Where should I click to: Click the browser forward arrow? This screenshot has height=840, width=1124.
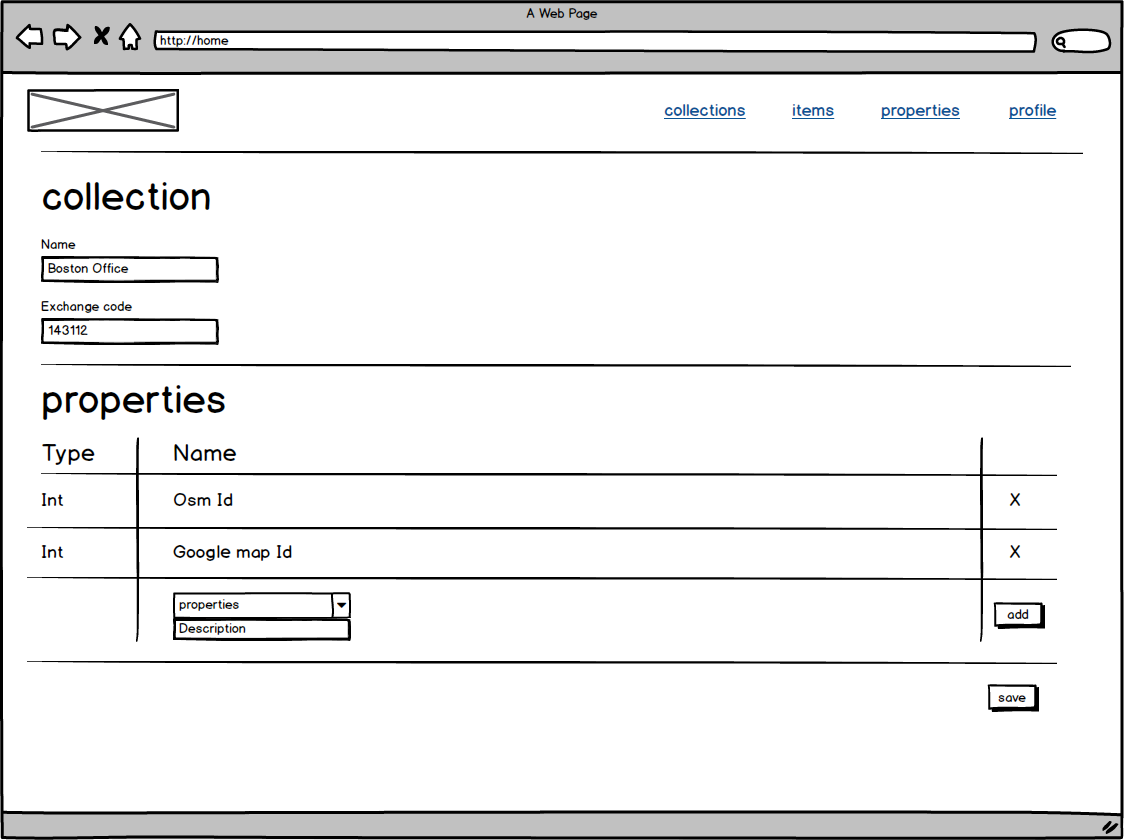(x=67, y=37)
